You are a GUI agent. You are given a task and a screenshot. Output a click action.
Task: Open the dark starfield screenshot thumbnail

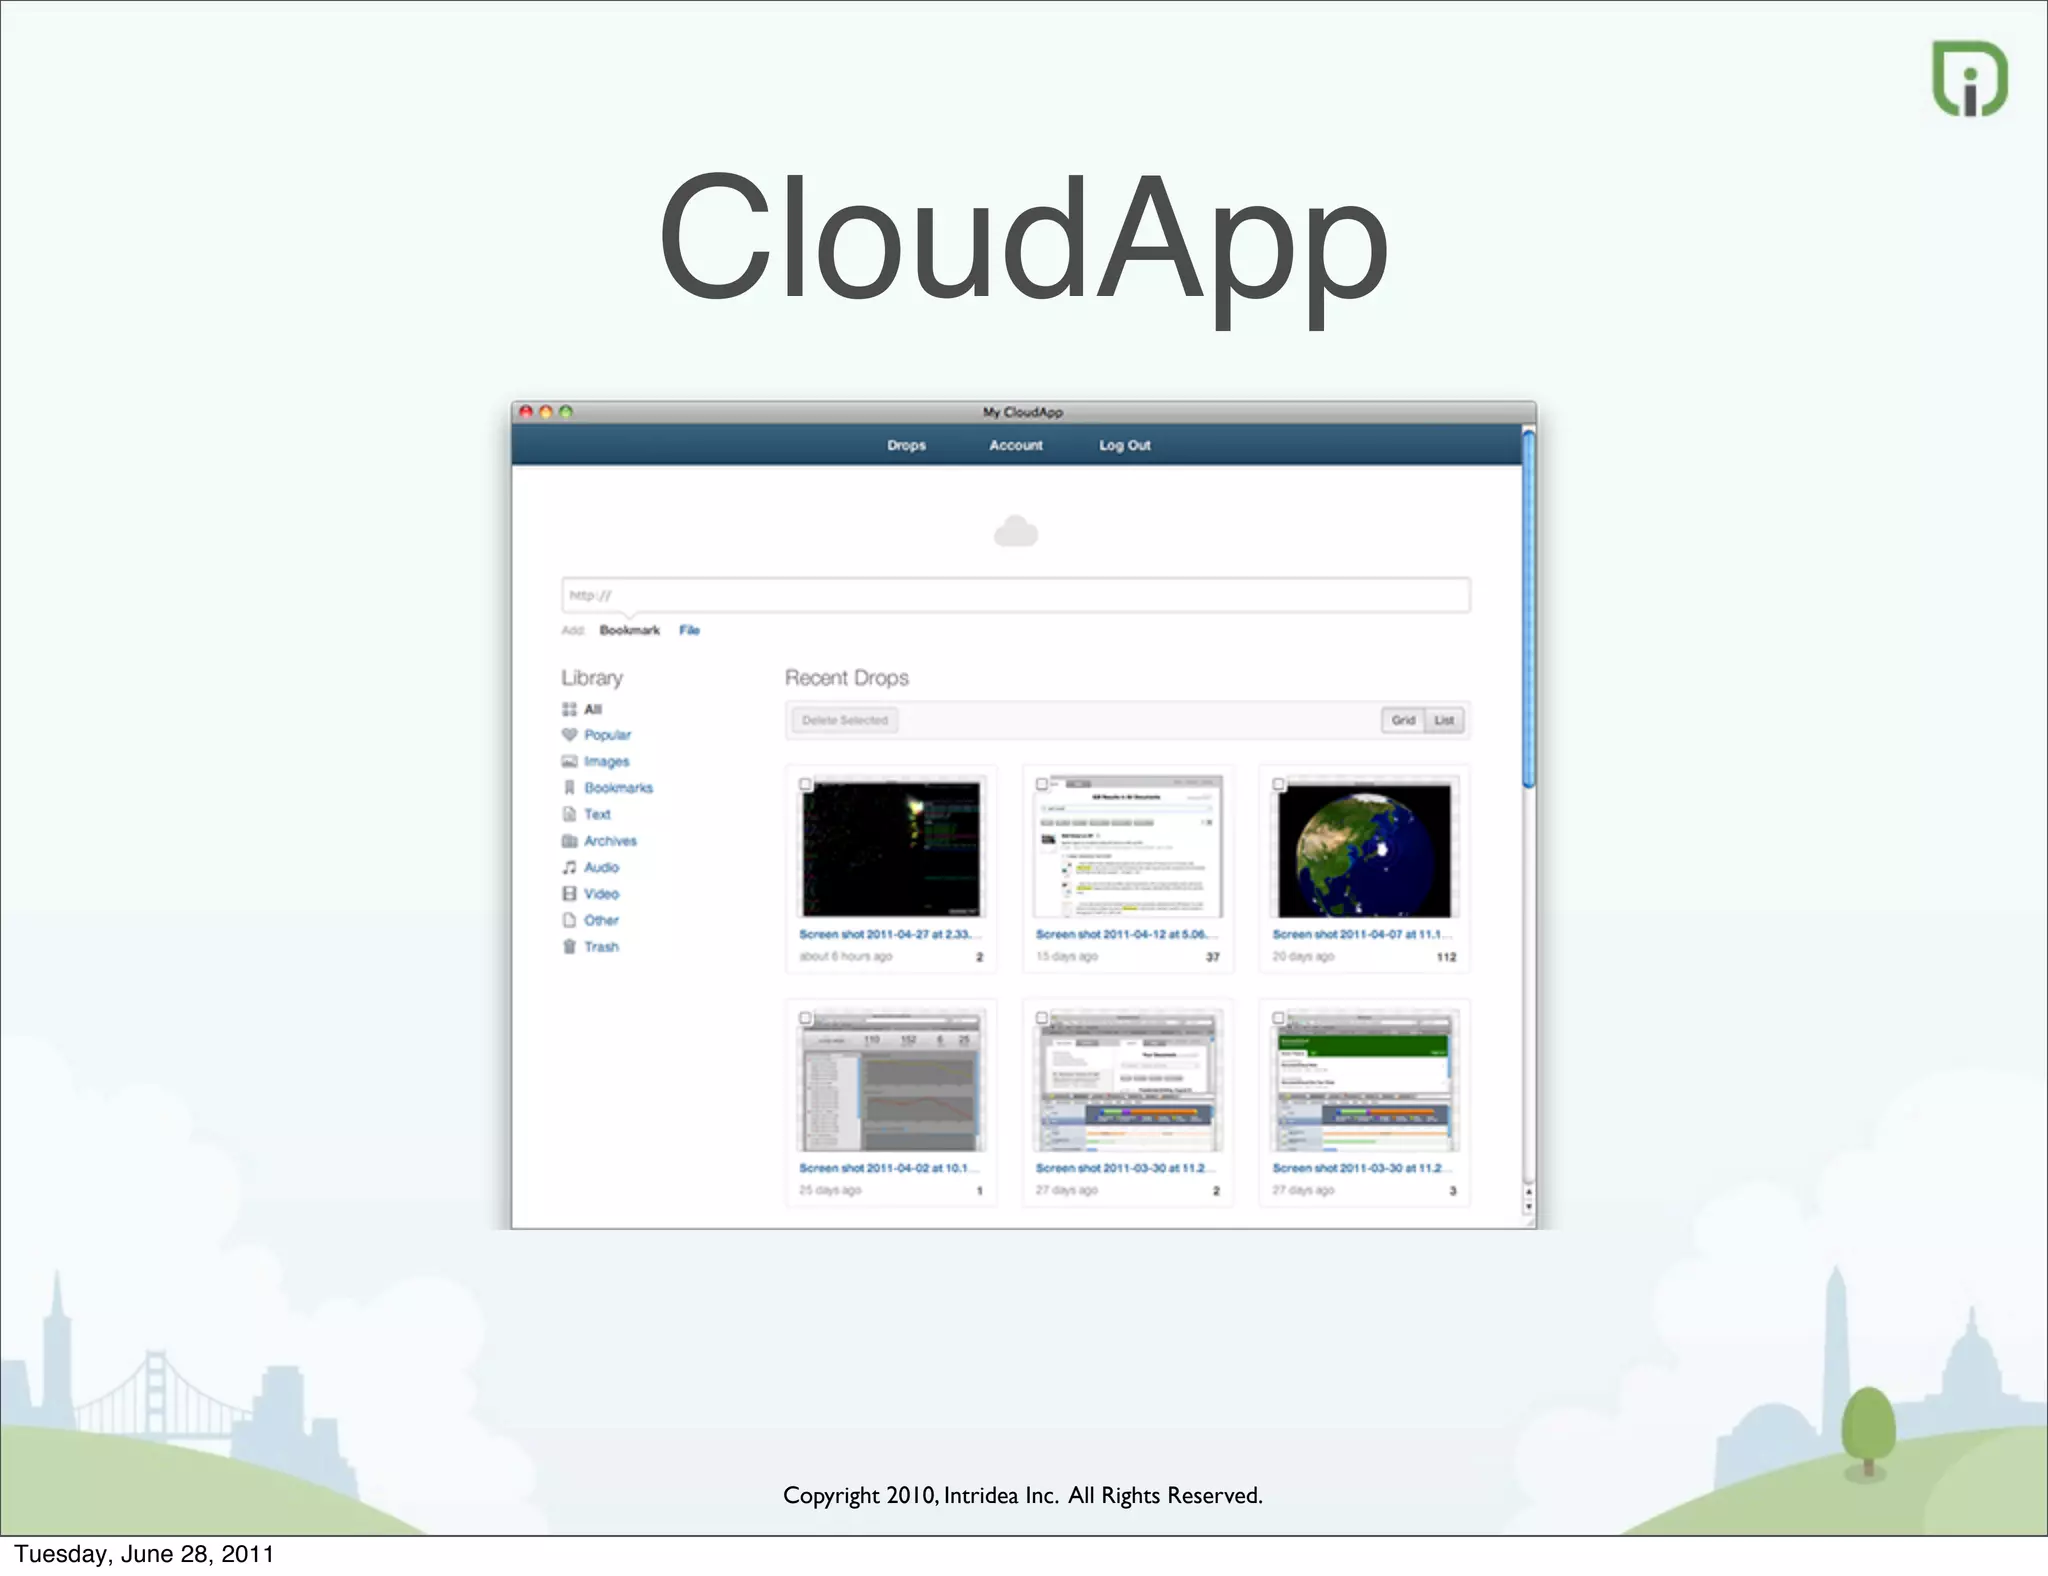(x=891, y=849)
